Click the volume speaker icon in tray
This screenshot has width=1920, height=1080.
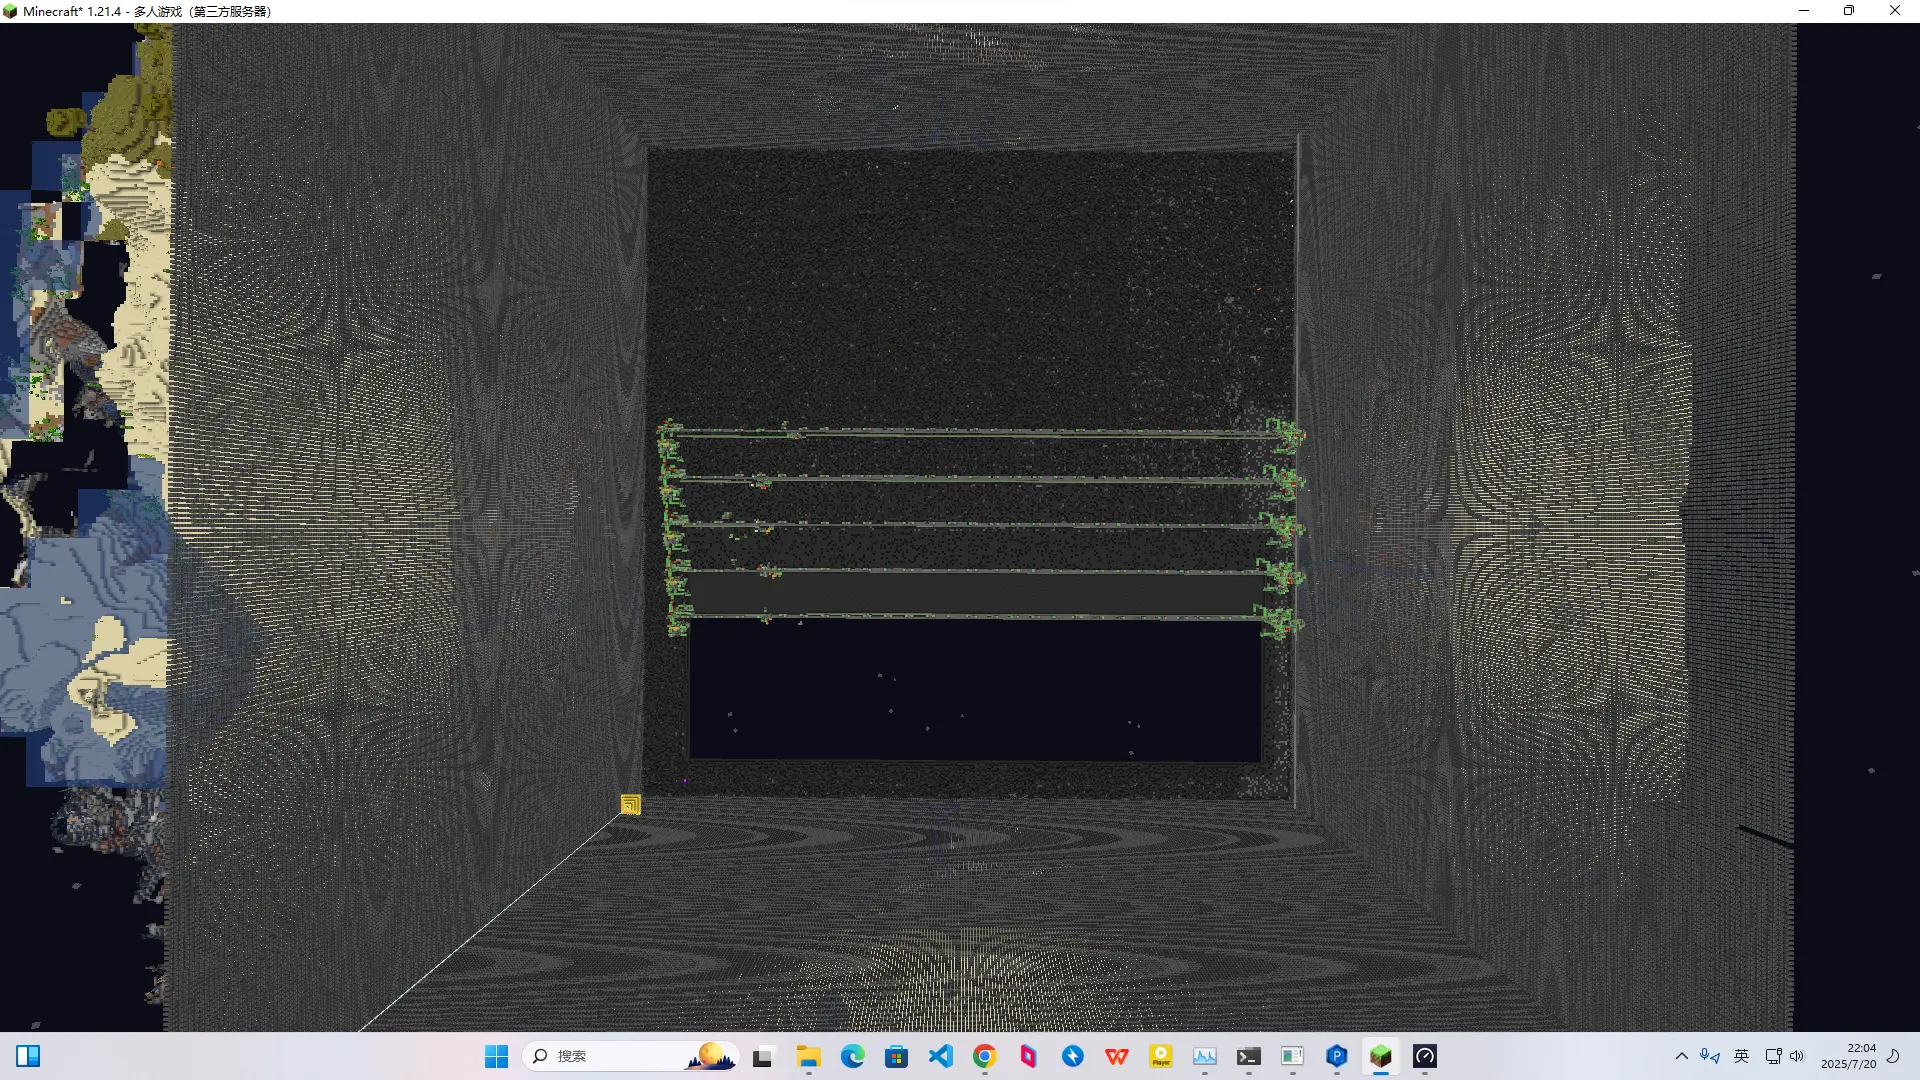[x=1797, y=1056]
